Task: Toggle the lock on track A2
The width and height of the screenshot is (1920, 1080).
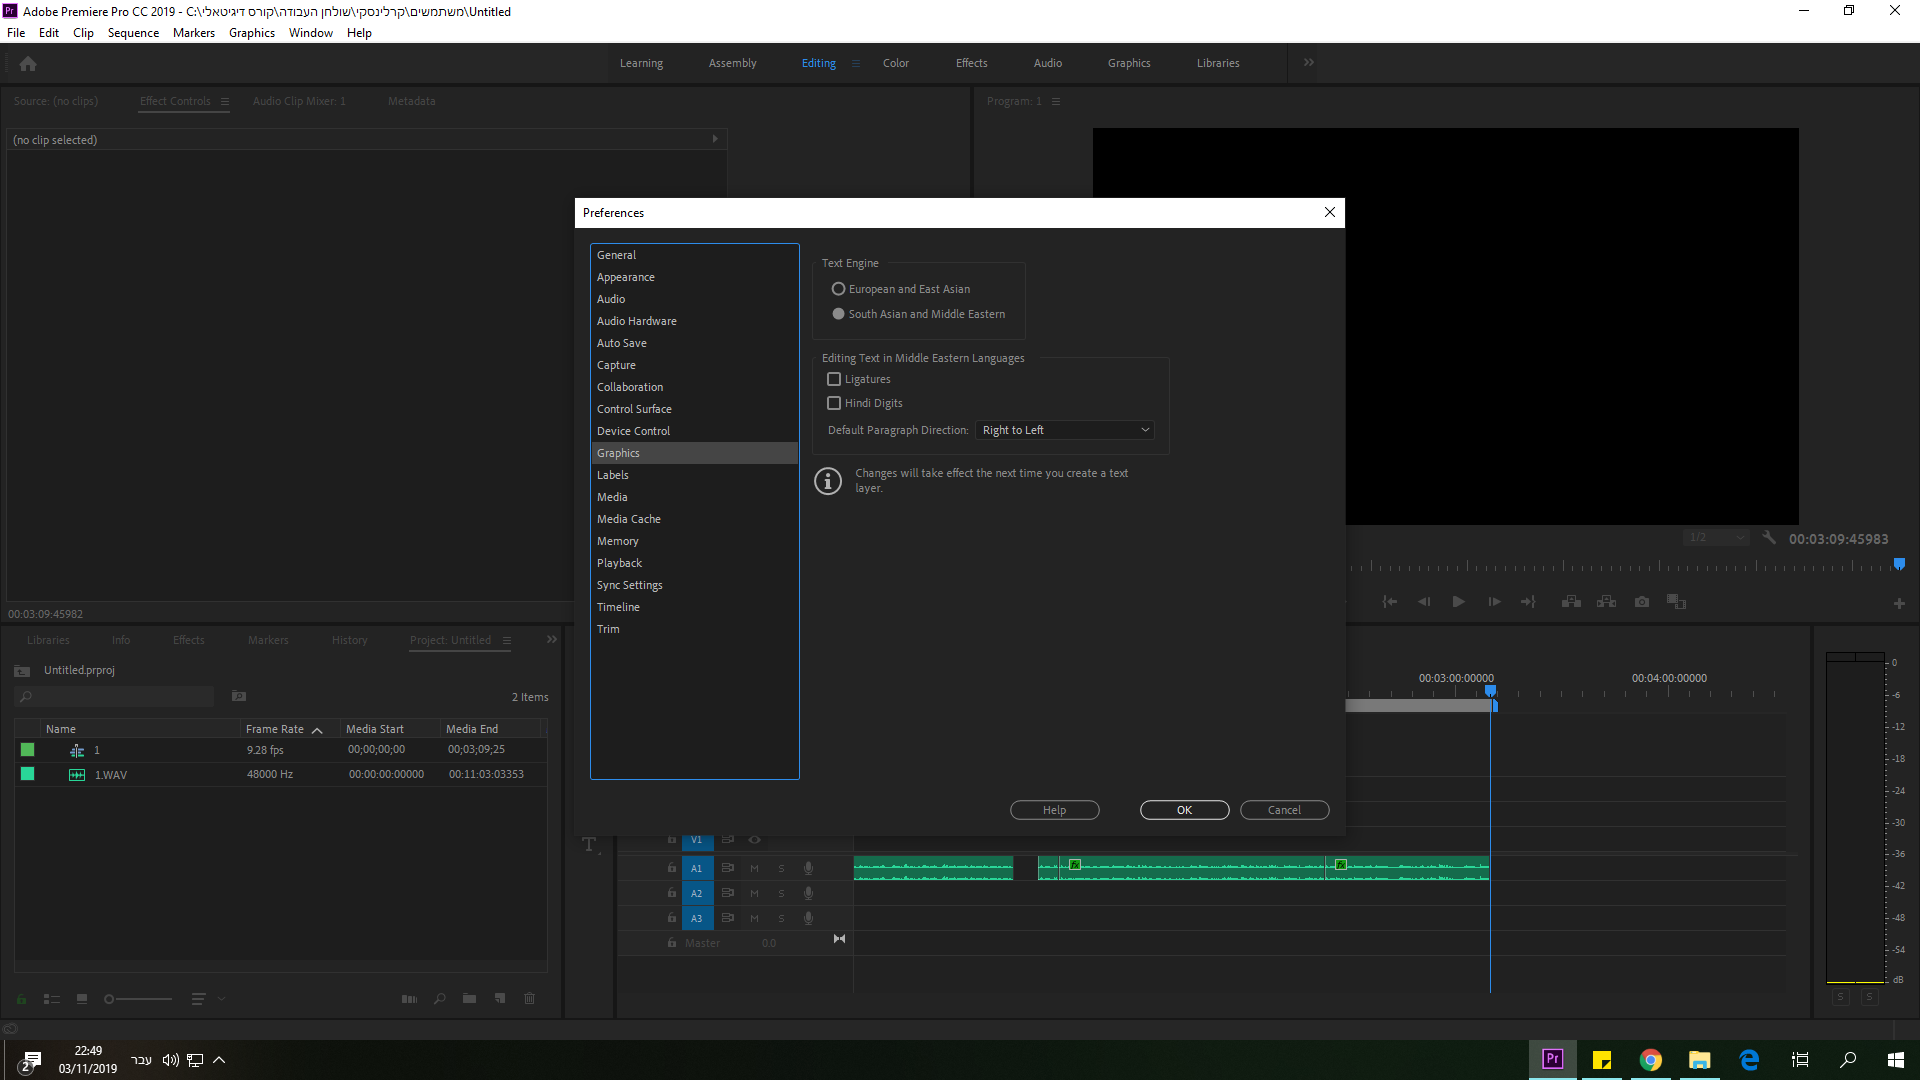Action: pyautogui.click(x=672, y=893)
